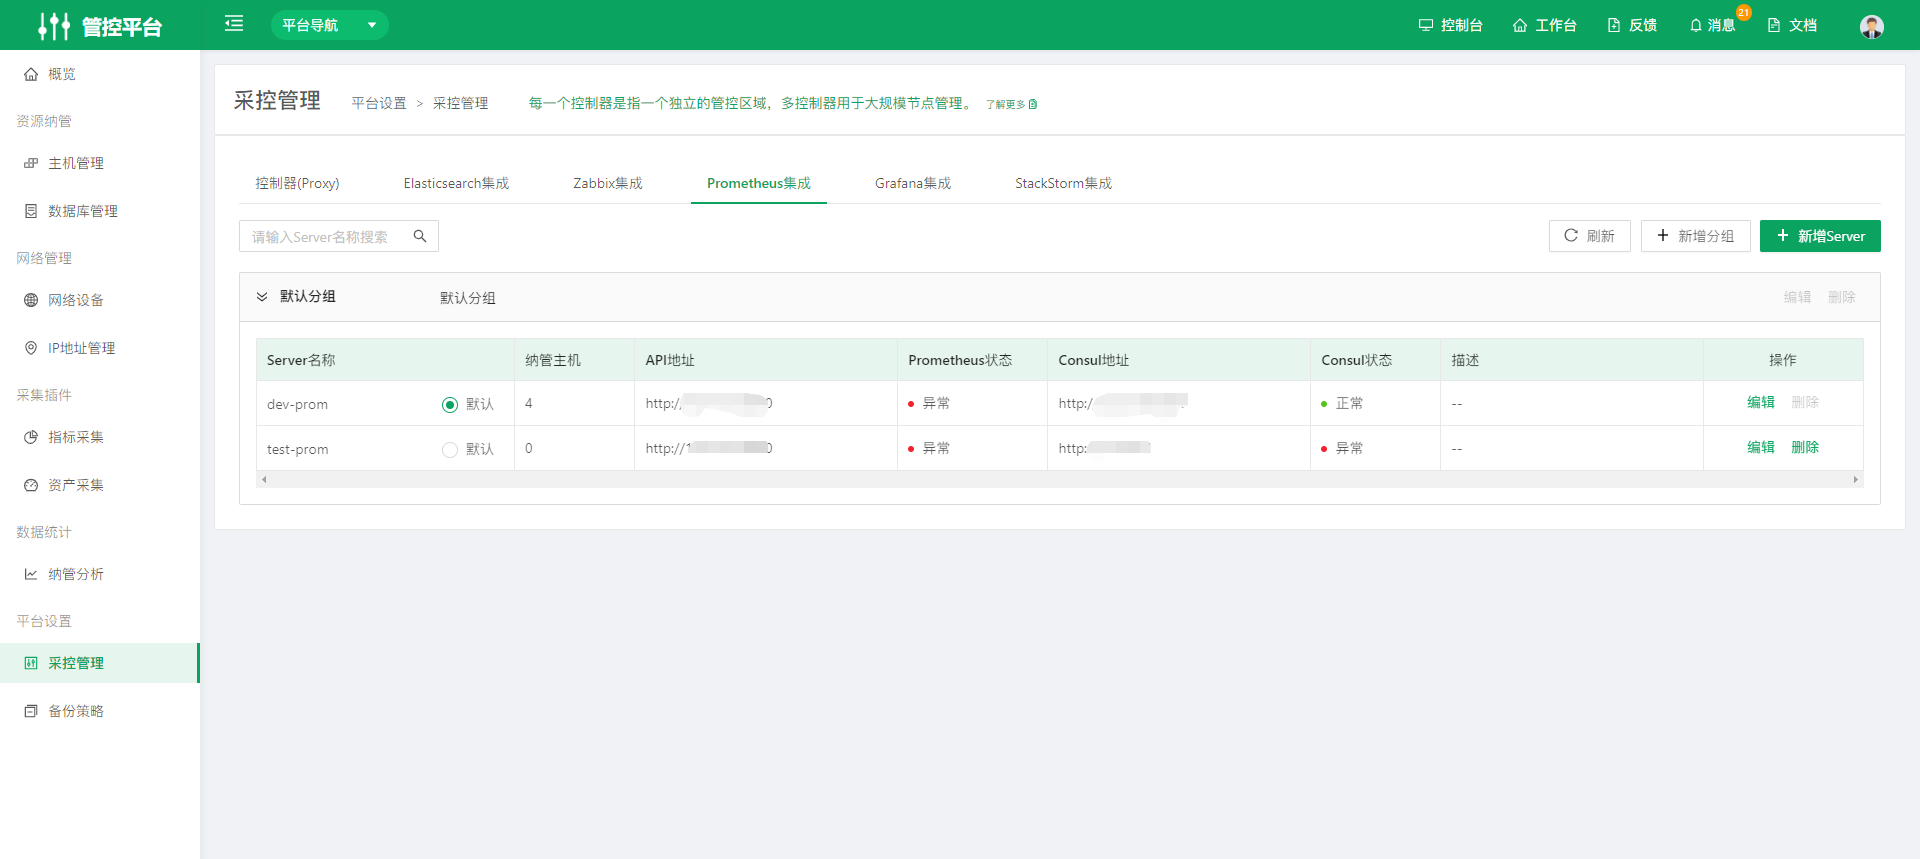
Task: Select test-prom default radio button
Action: coord(450,450)
